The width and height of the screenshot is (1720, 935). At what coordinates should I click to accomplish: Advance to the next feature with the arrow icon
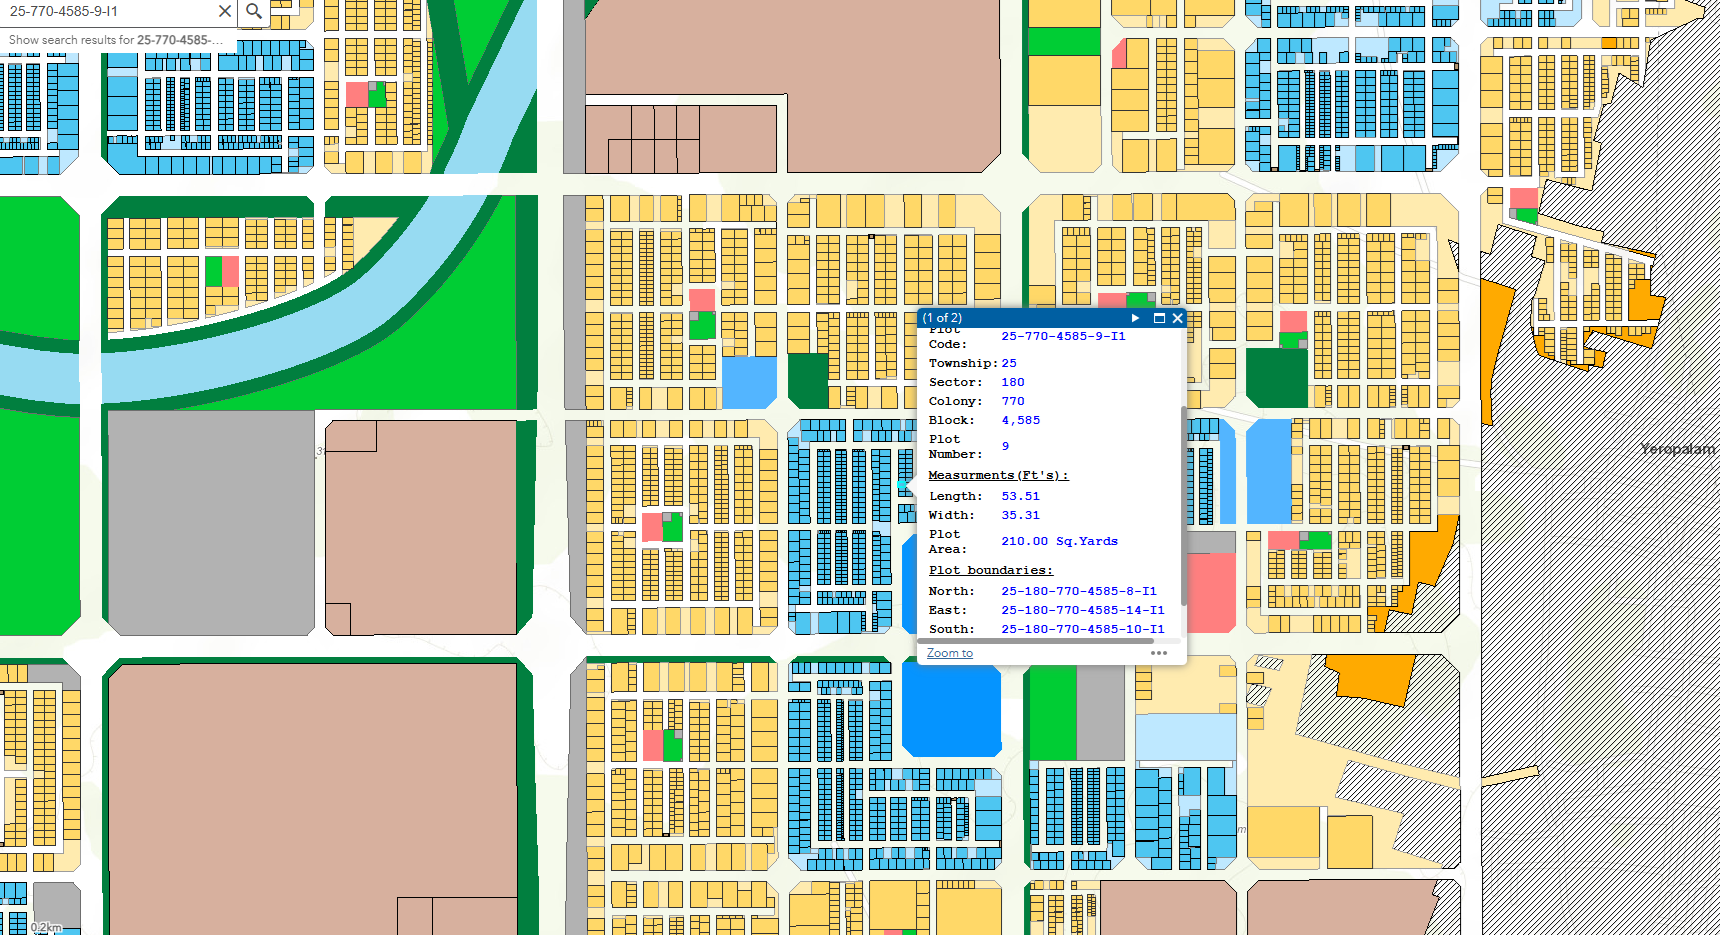coord(1135,318)
